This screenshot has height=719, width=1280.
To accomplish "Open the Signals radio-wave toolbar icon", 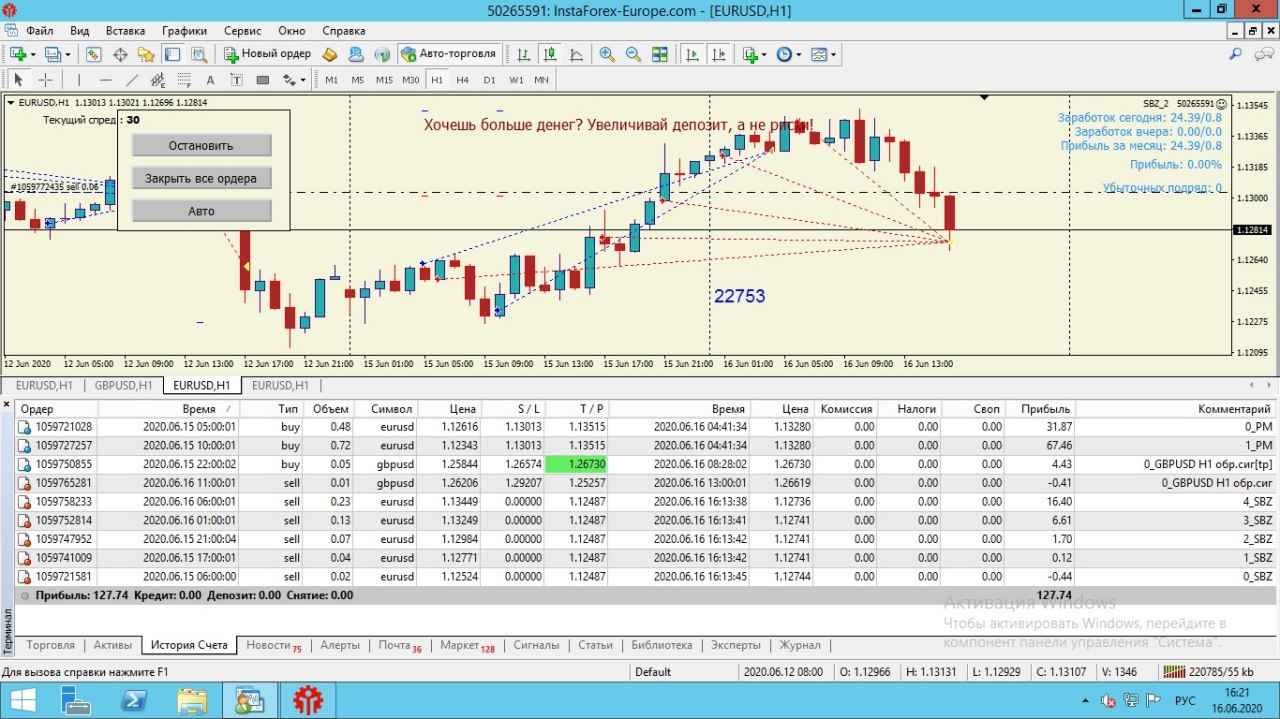I will (382, 54).
